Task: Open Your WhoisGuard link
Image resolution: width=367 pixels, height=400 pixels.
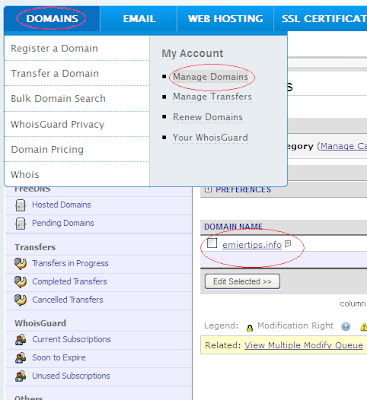Action: click(210, 138)
